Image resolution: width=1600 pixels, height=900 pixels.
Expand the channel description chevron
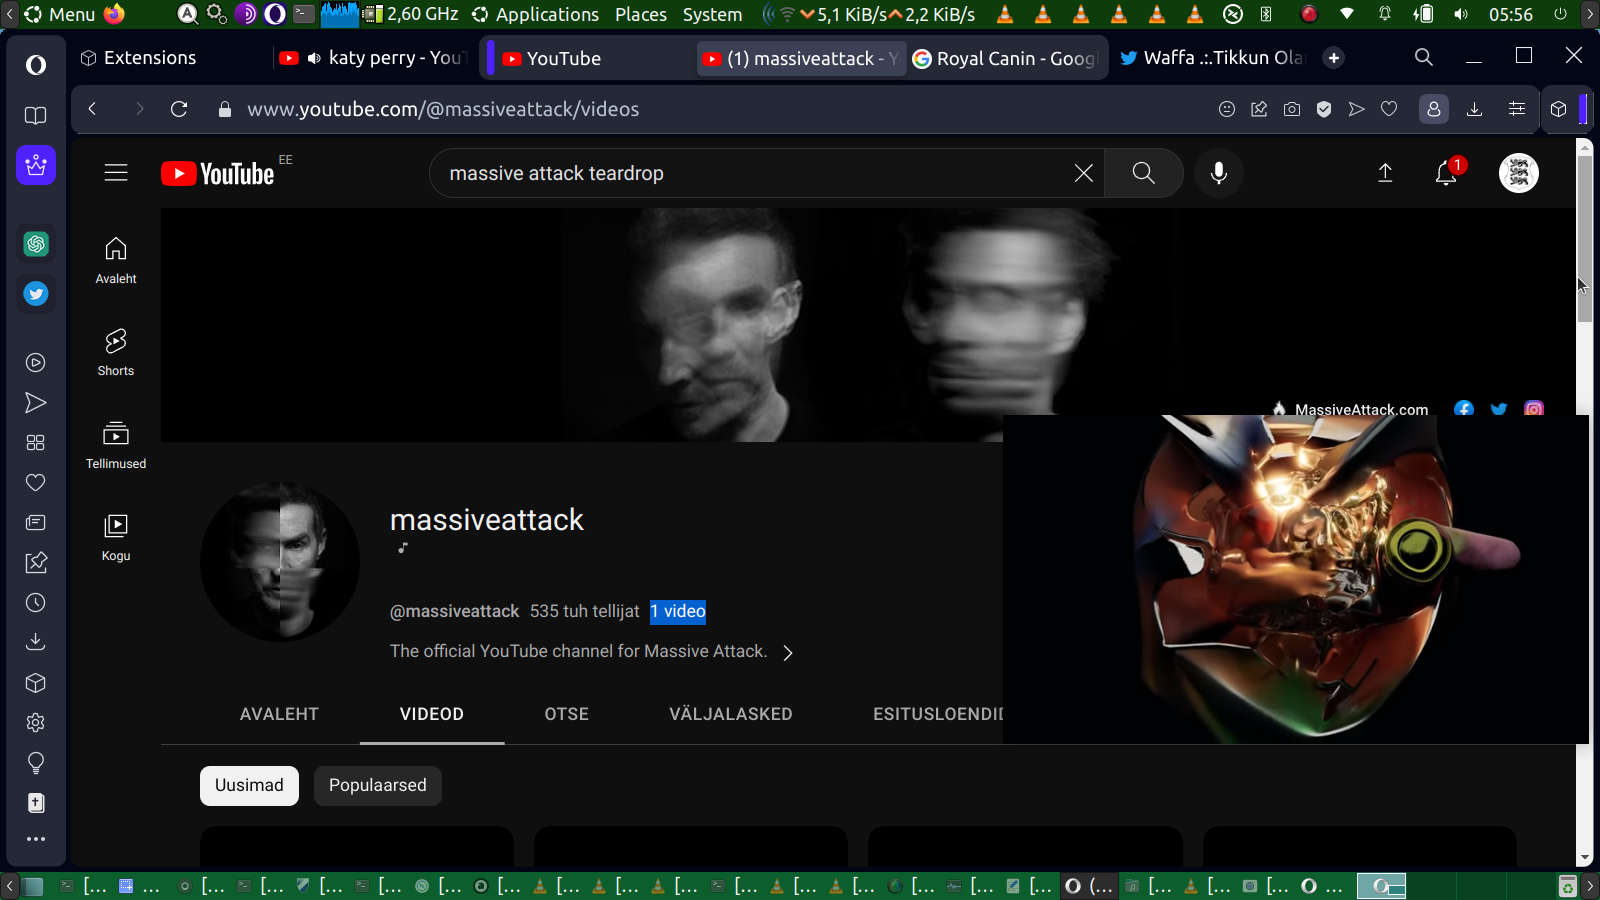coord(788,653)
